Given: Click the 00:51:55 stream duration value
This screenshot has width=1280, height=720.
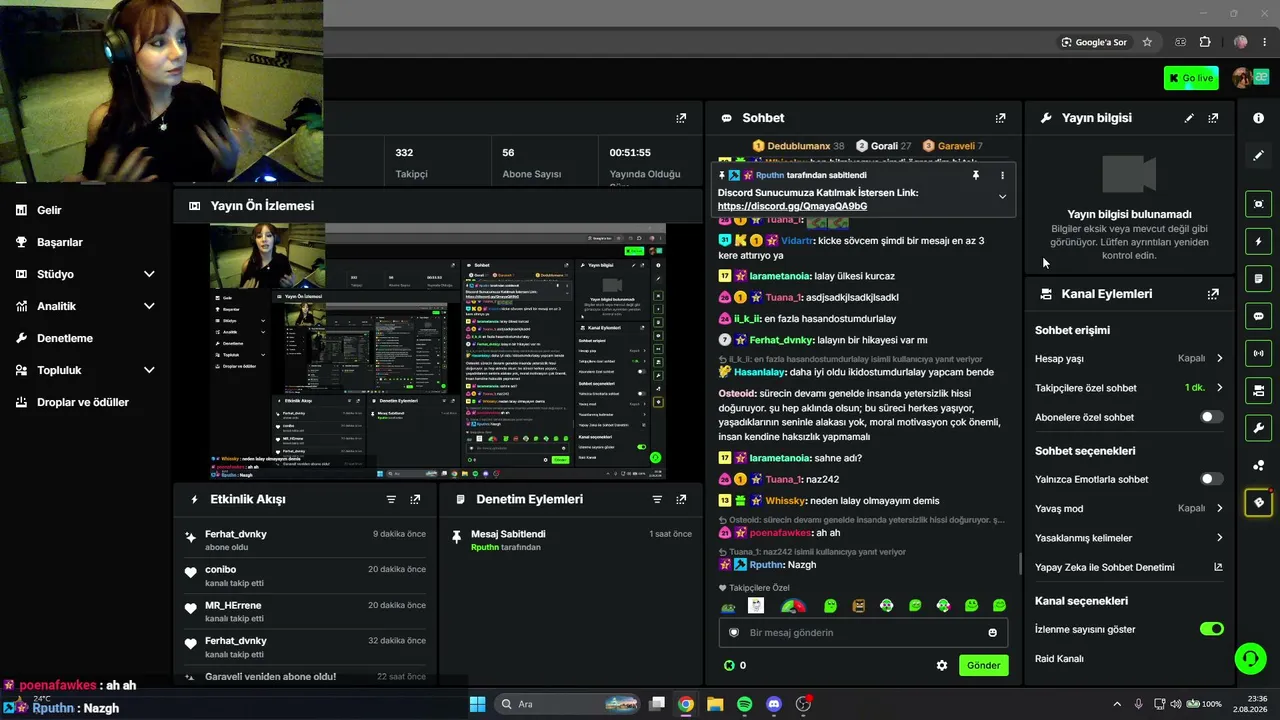Looking at the screenshot, I should [630, 153].
